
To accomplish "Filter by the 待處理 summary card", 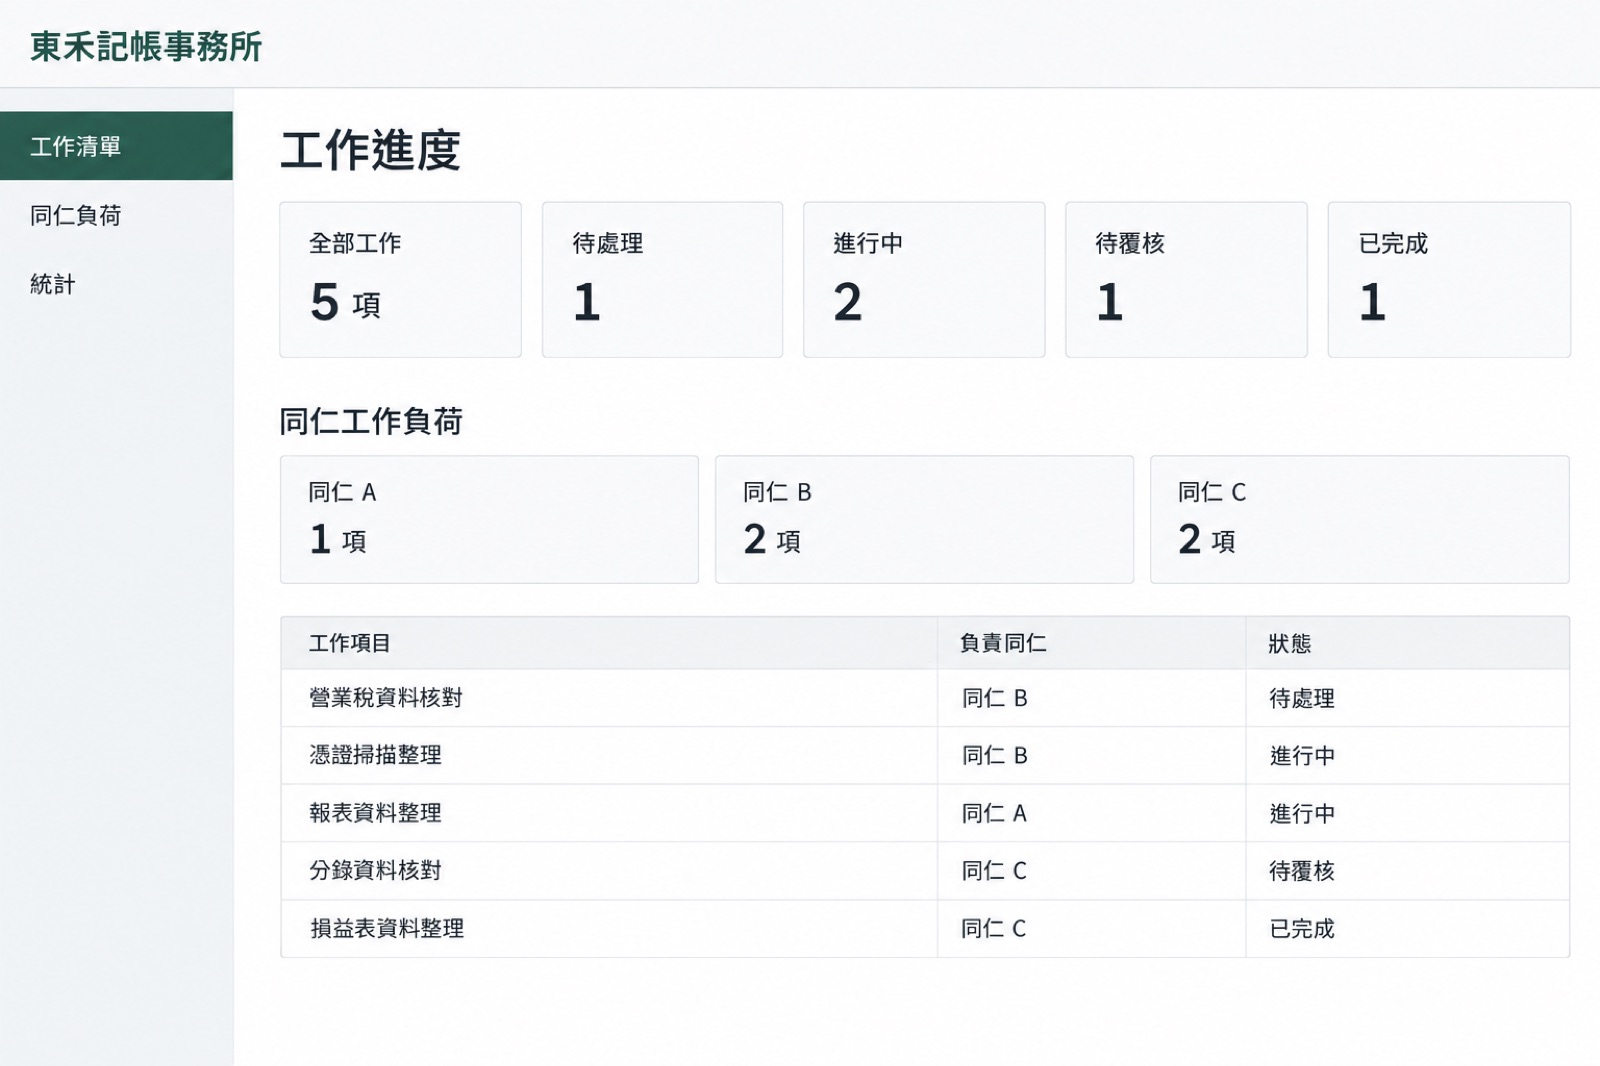I will pos(662,280).
